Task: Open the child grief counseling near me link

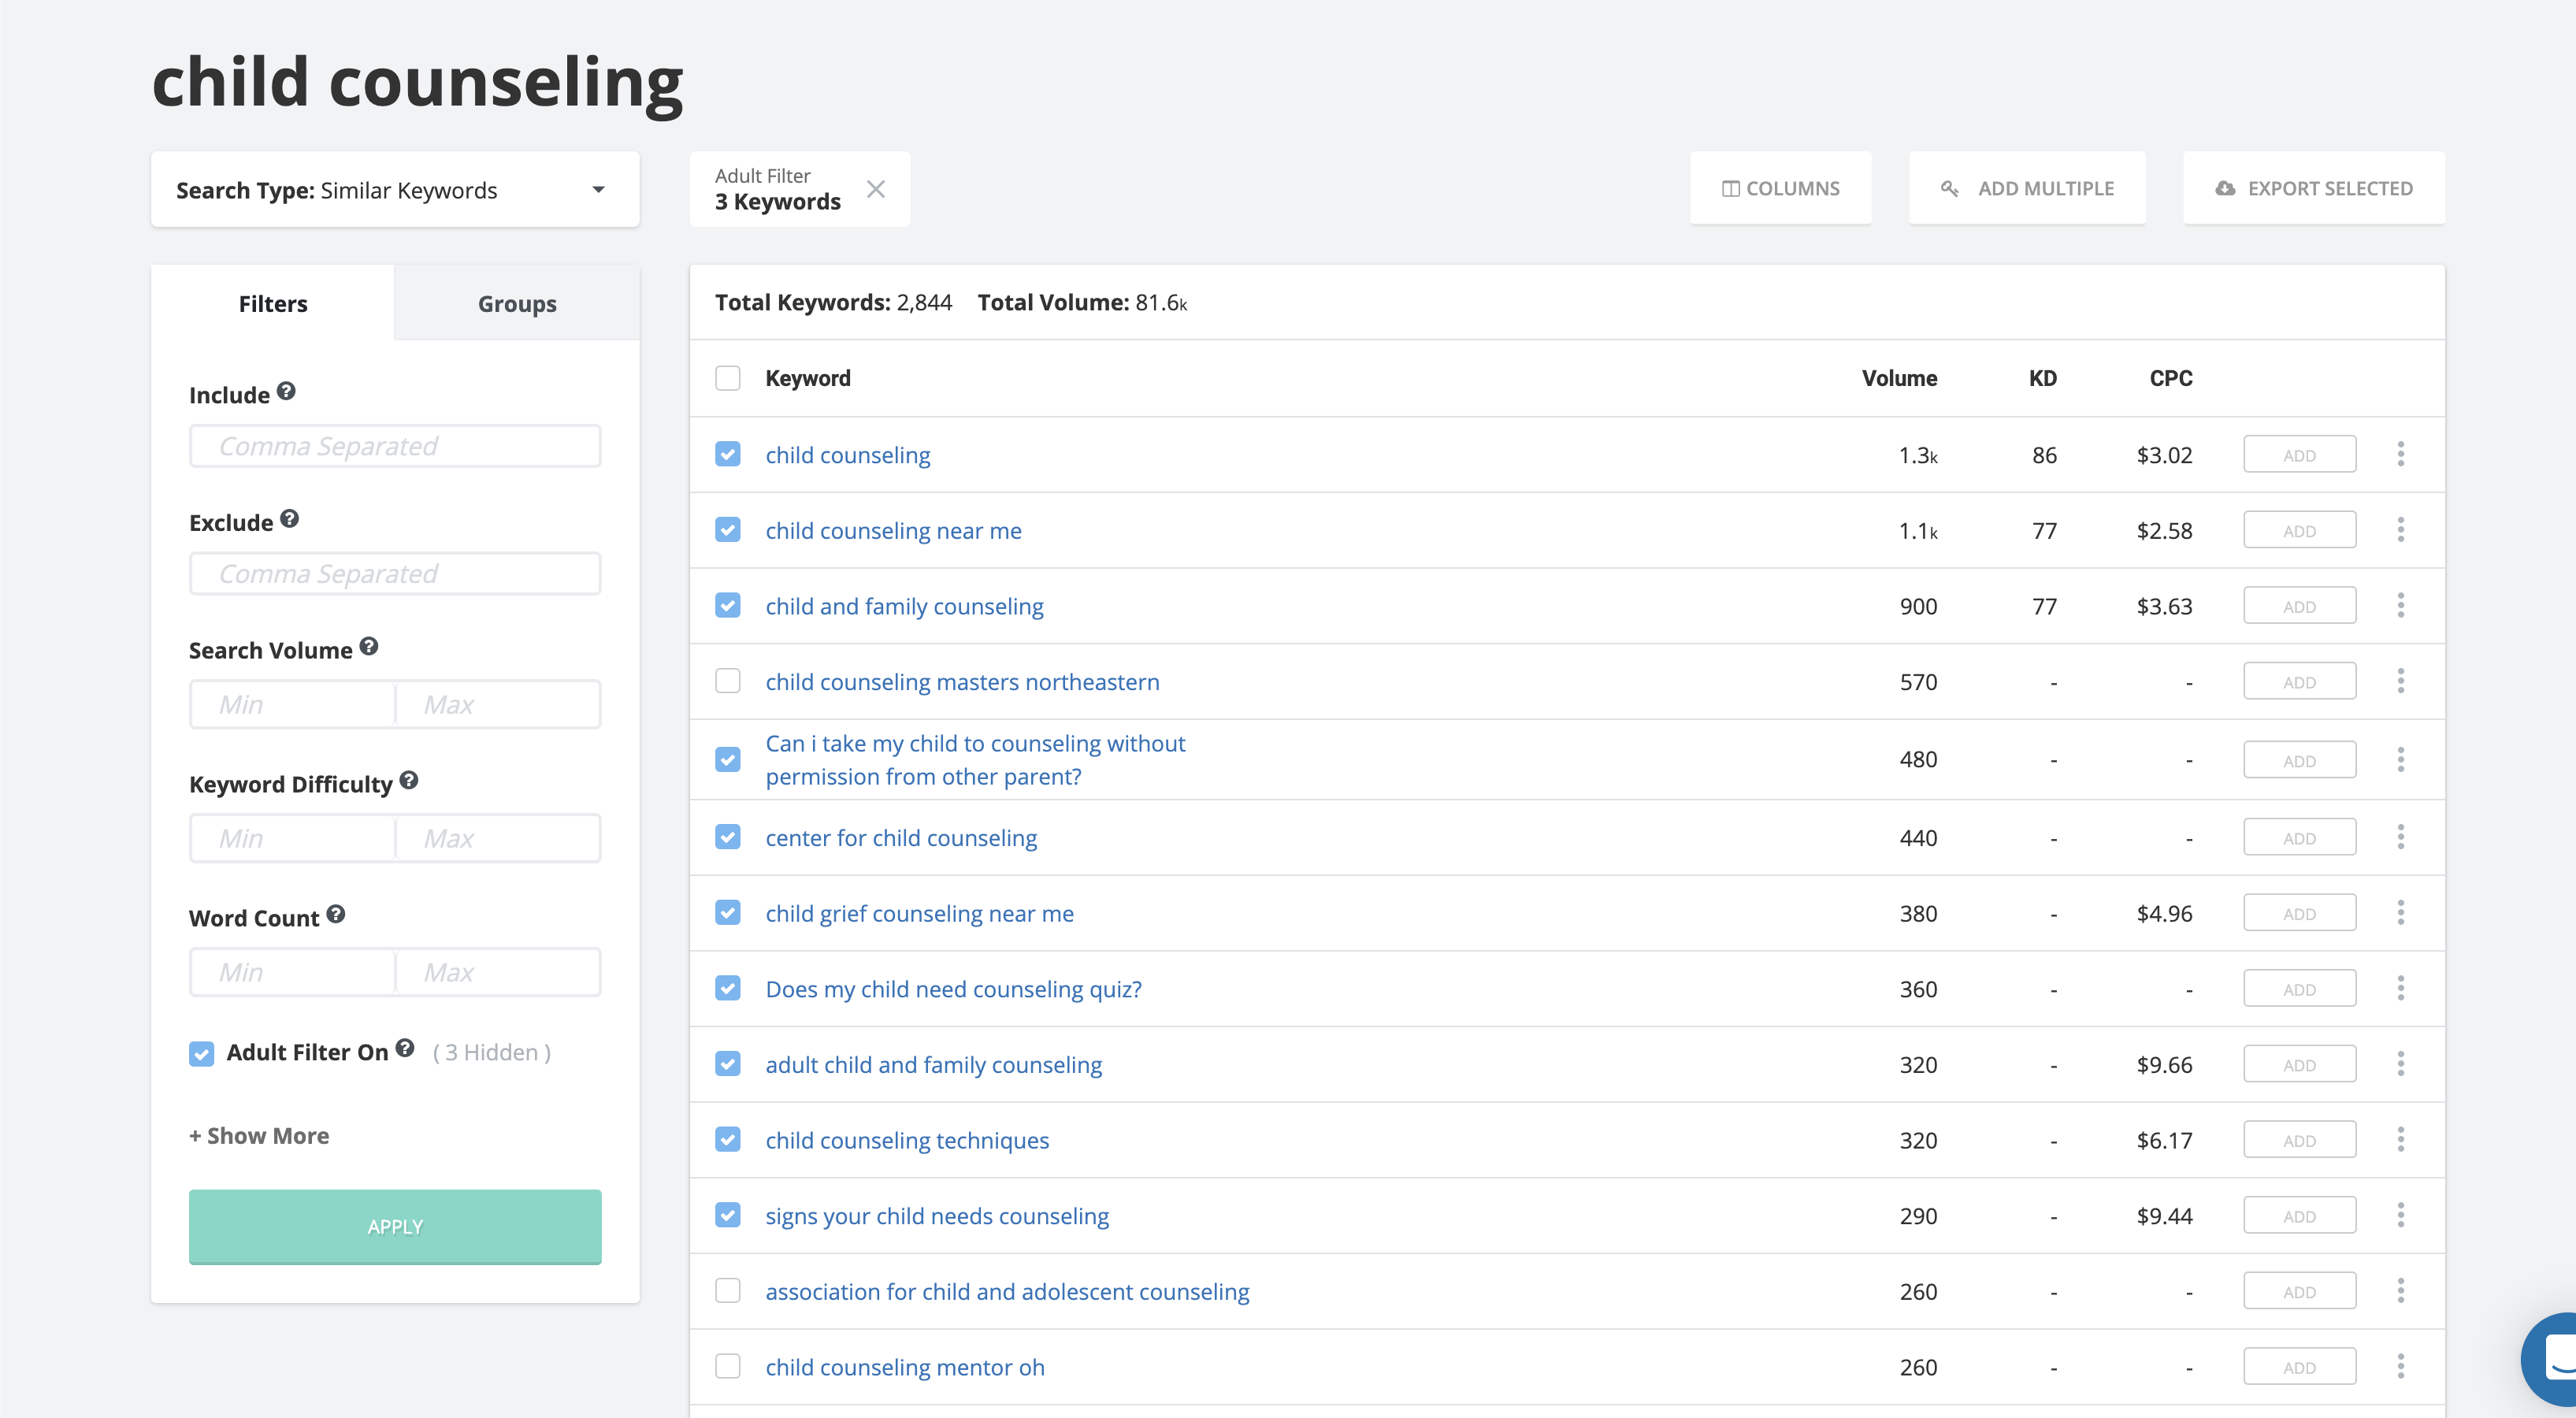Action: 919,914
